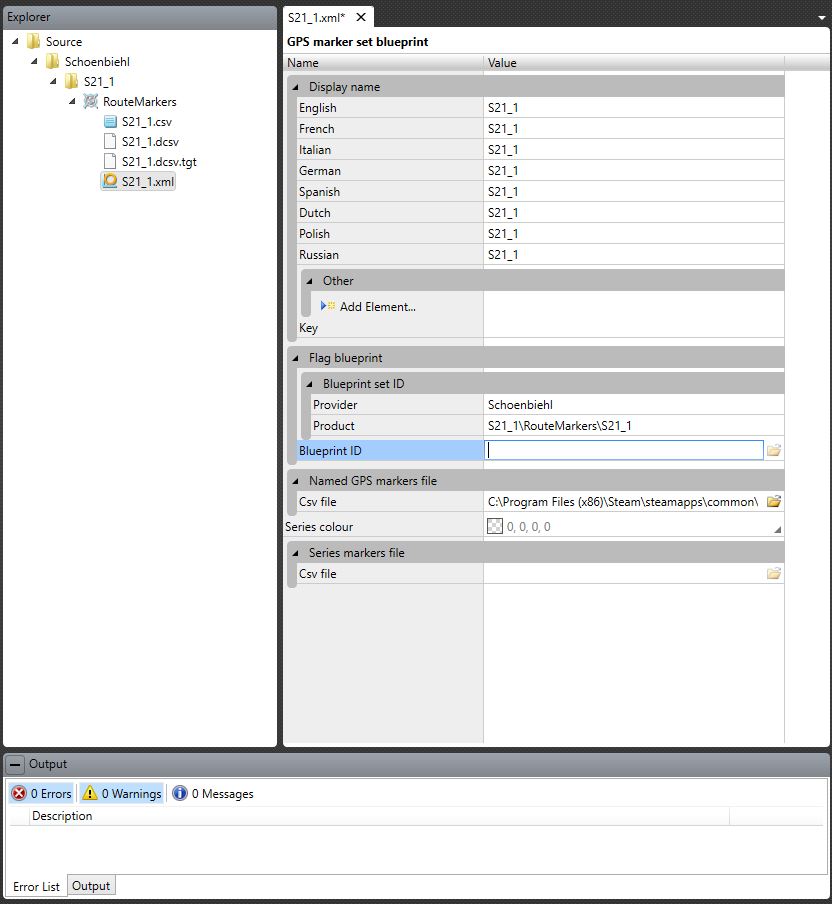The image size is (832, 904).
Task: Select S21_1.dcsv in Explorer
Action: coord(150,141)
